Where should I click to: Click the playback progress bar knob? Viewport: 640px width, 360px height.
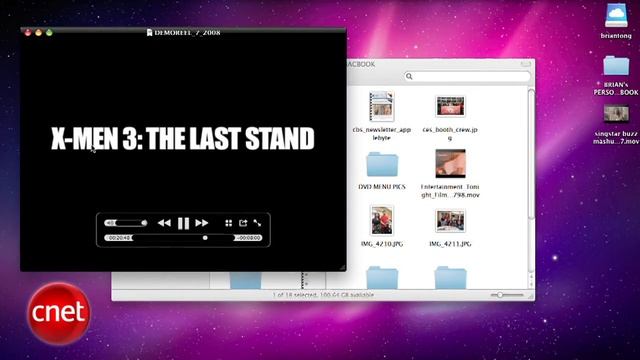click(x=205, y=238)
